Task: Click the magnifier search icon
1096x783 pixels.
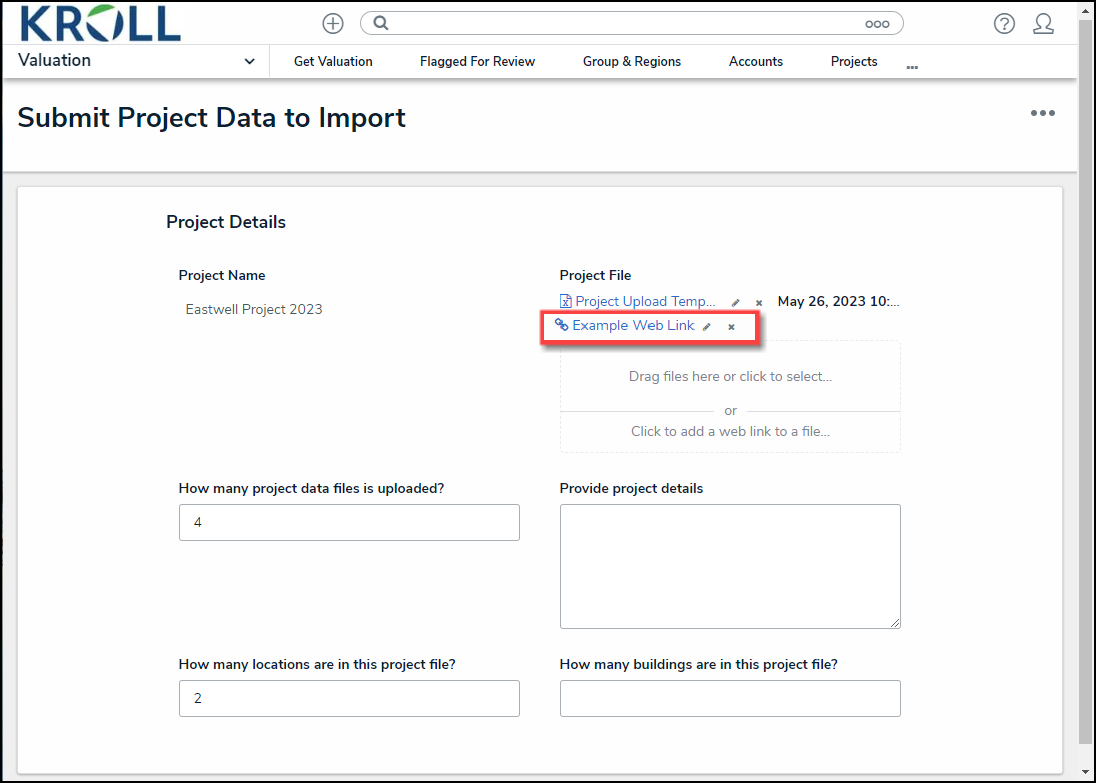Action: point(380,23)
